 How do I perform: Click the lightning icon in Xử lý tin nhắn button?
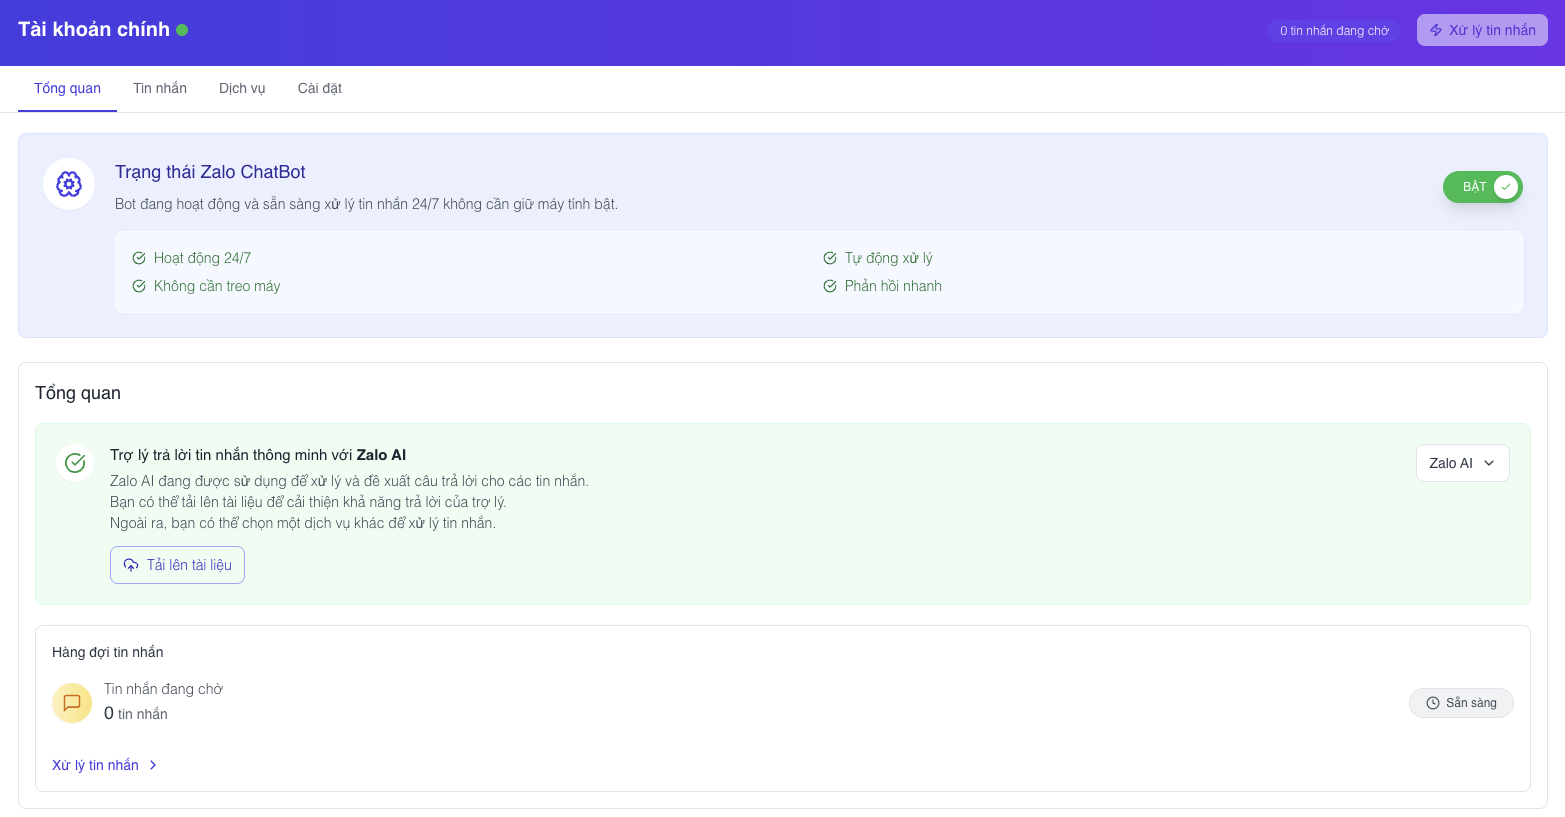1436,31
